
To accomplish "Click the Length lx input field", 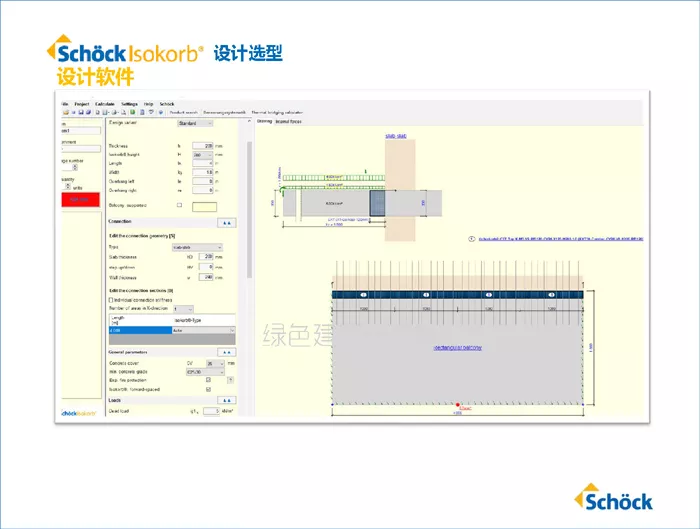I will (203, 163).
